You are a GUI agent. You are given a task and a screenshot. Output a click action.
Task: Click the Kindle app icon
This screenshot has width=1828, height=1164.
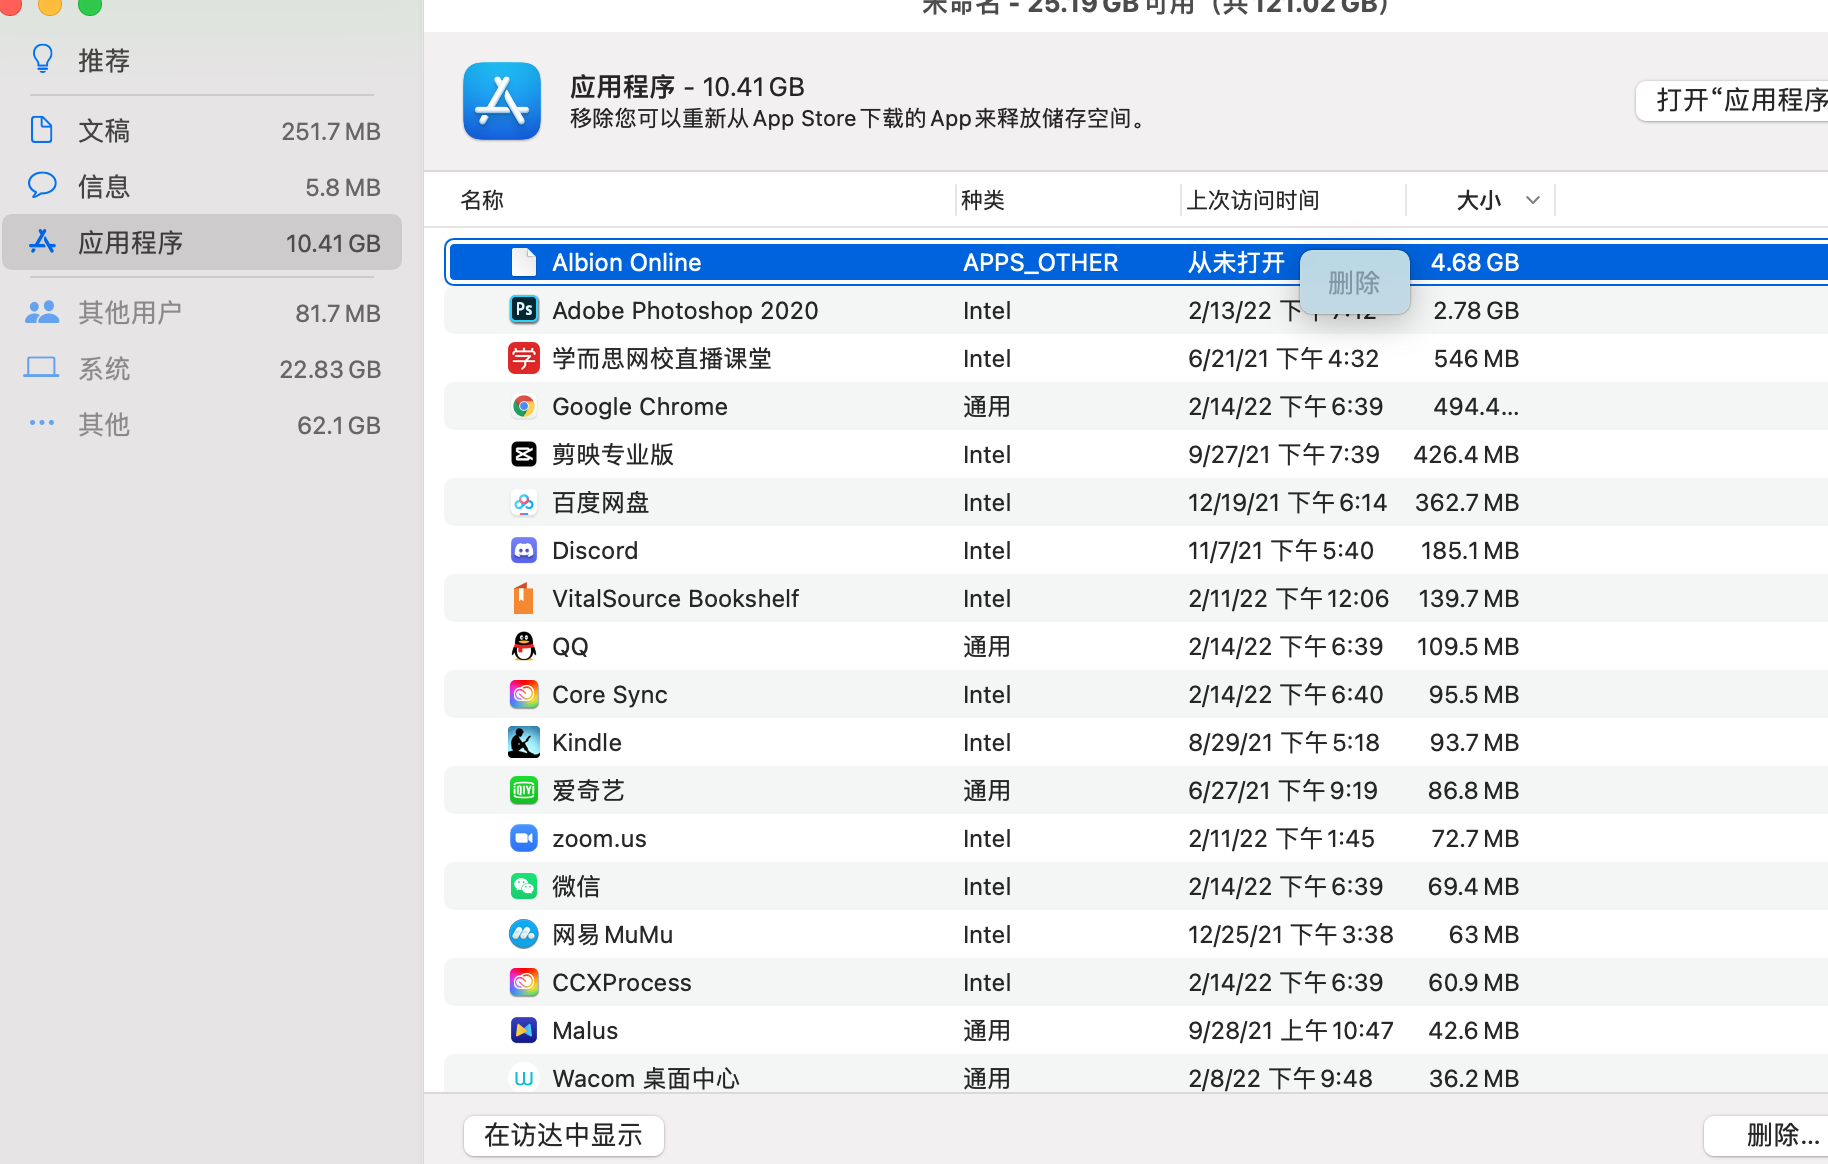524,743
